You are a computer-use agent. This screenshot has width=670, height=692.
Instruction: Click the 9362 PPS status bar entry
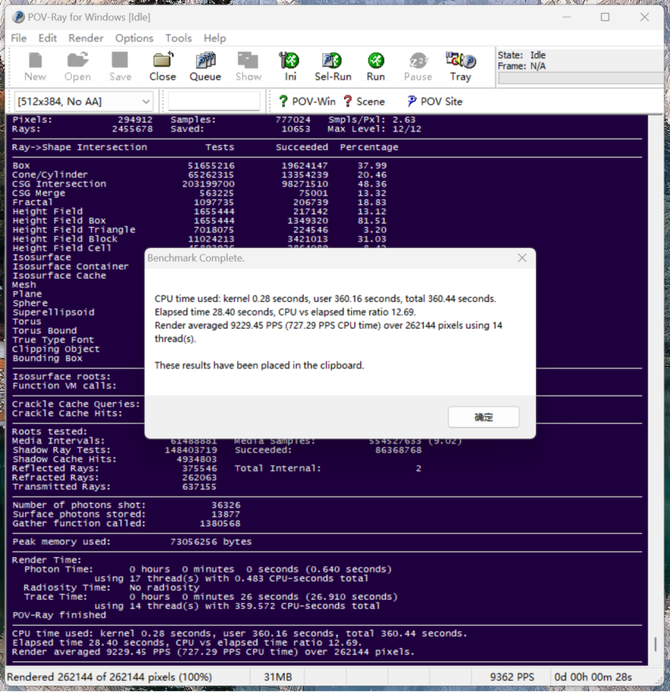512,677
